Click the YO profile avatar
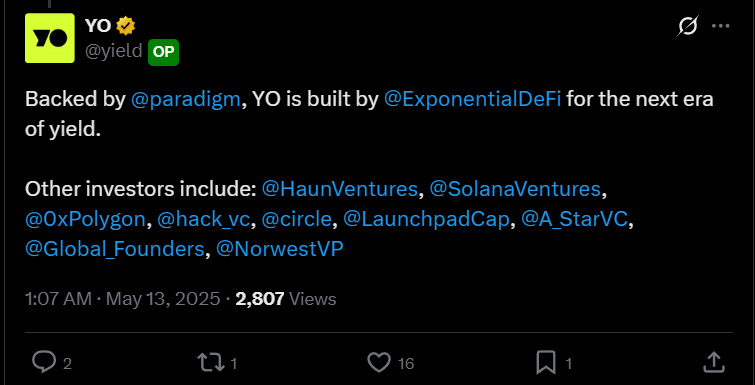The height and width of the screenshot is (385, 755). pyautogui.click(x=50, y=38)
